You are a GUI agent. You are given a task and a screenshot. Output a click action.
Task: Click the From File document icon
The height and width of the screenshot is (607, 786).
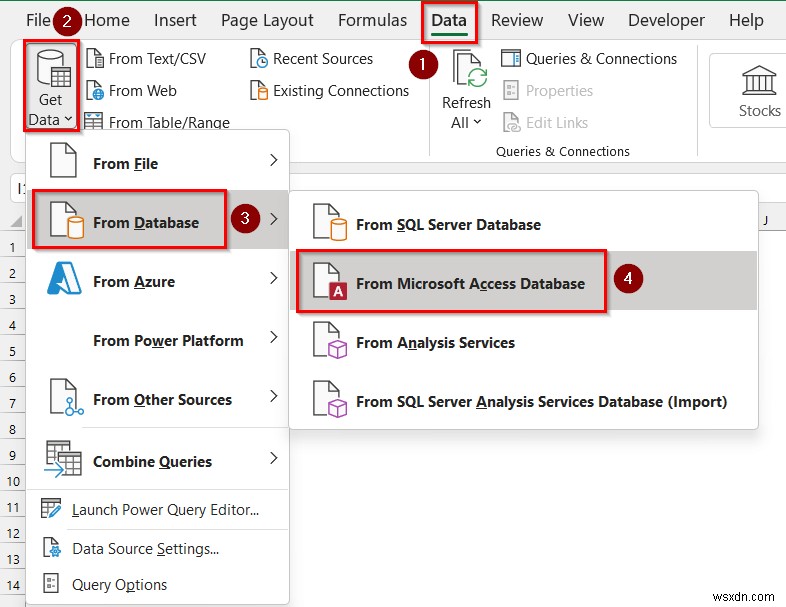point(63,160)
